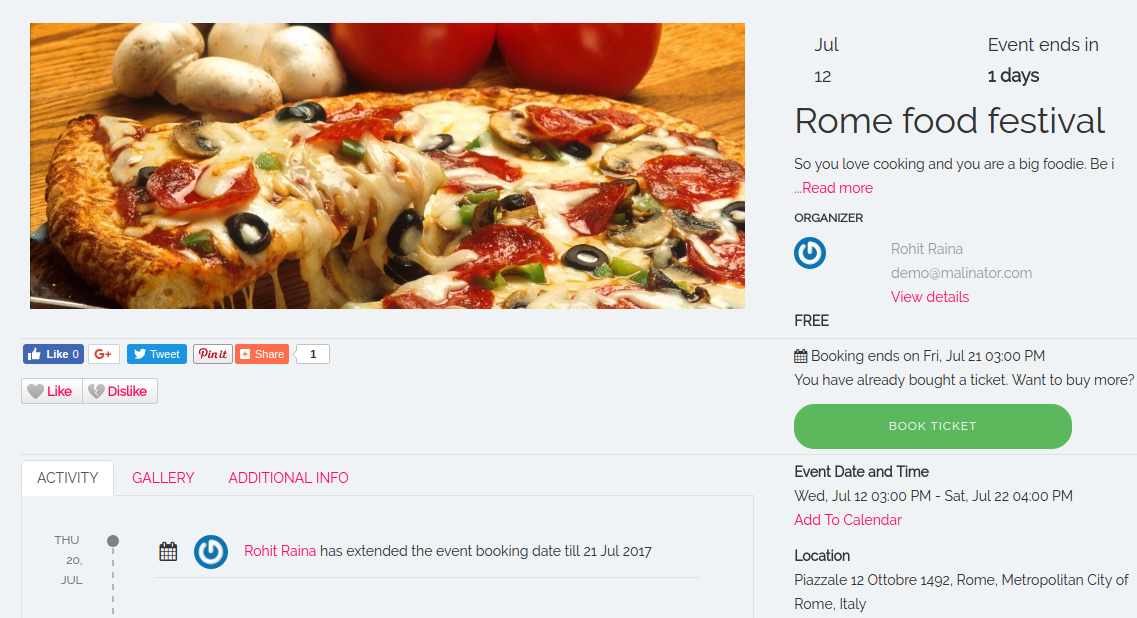Click the organizer avatar beside Rohit Raina
The height and width of the screenshot is (618, 1137).
(x=810, y=253)
